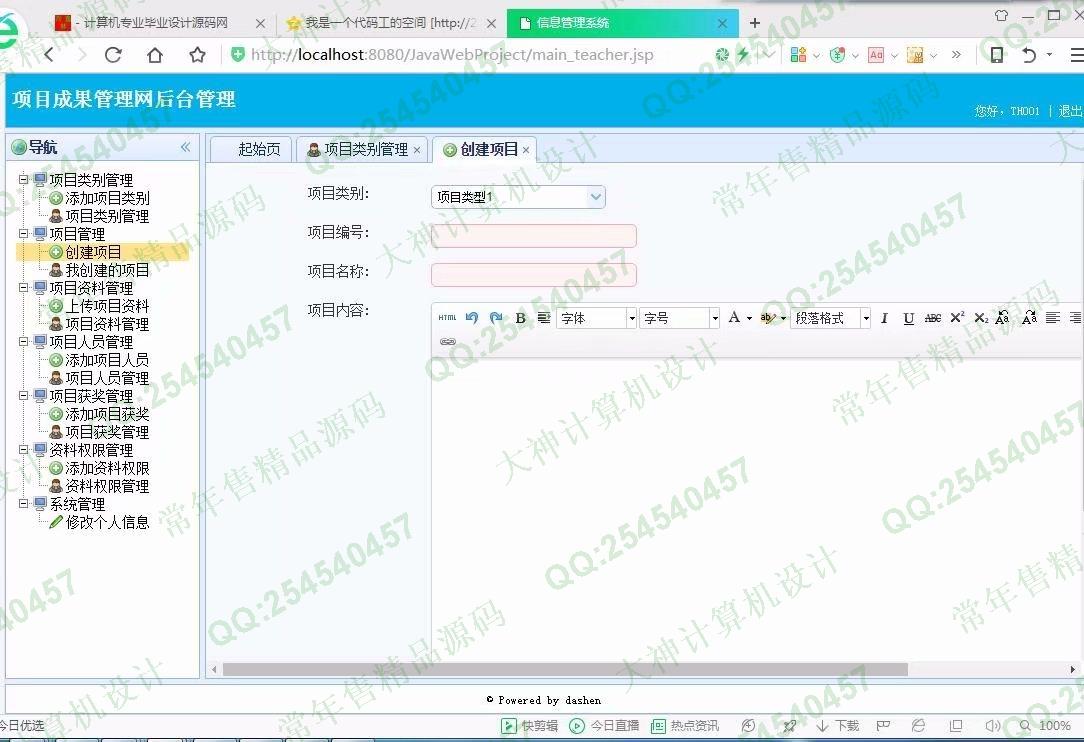
Task: Open the browser hamburger menu
Action: click(1076, 55)
